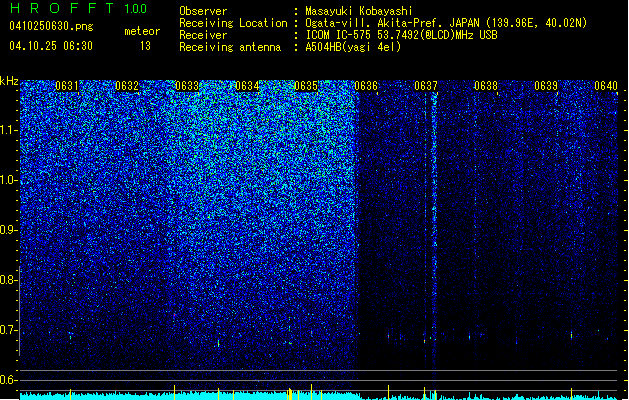629x400 pixels.
Task: Click the 0.8 kHz axis tick label
Action: pyautogui.click(x=9, y=280)
